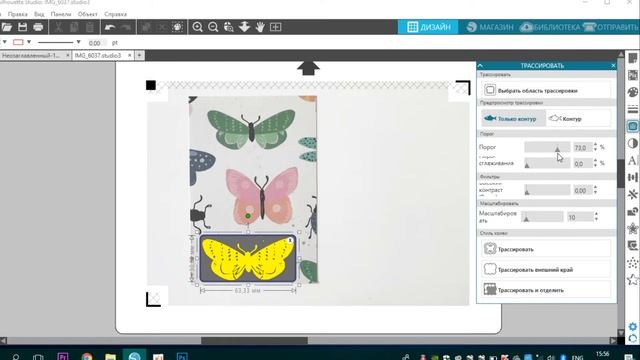Click the Порог value stepper arrows
Image resolution: width=640 pixels, height=360 pixels.
[595, 147]
